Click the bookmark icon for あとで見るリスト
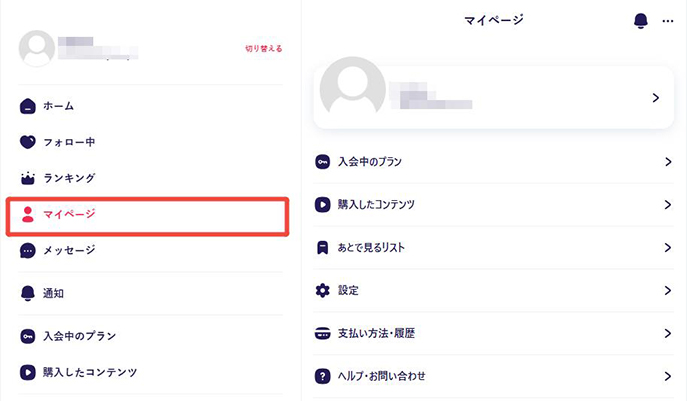Screen dimensions: 687x401 322,248
